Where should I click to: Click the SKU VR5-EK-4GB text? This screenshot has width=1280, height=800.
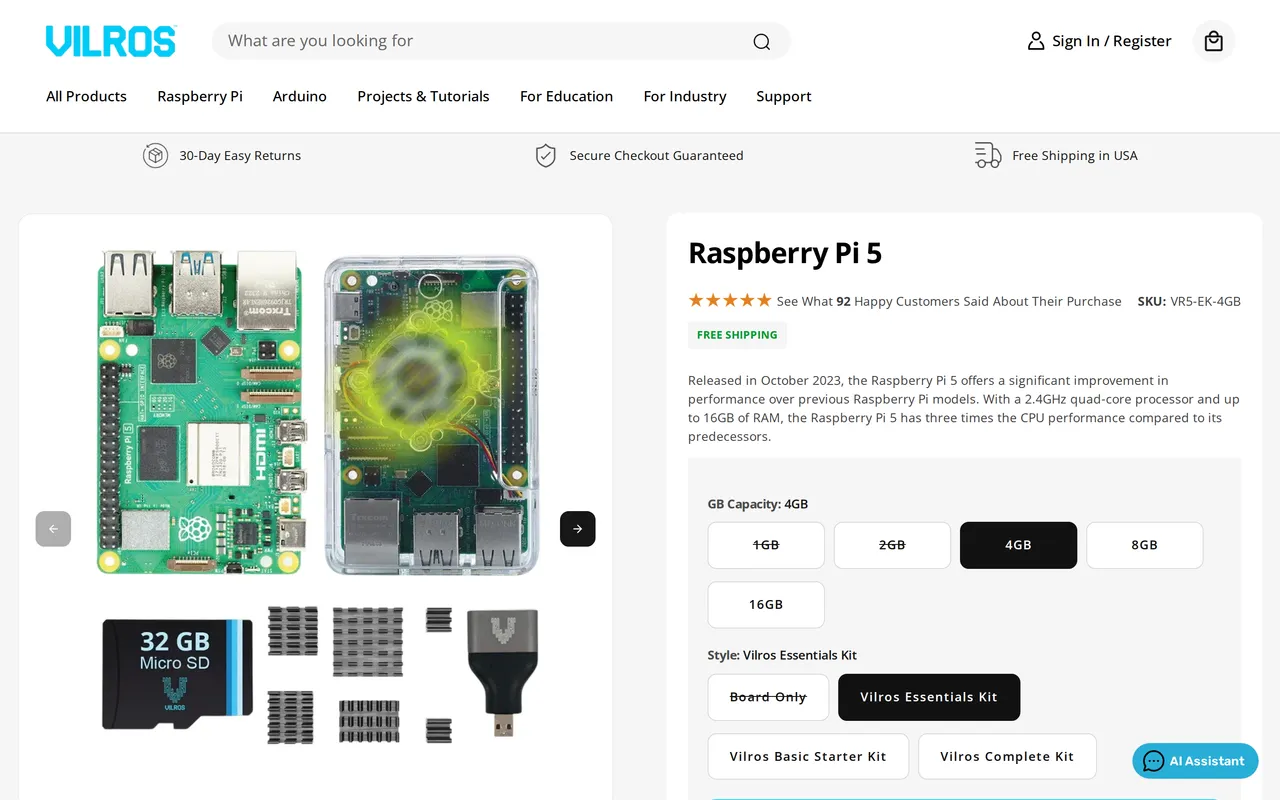pyautogui.click(x=1189, y=301)
